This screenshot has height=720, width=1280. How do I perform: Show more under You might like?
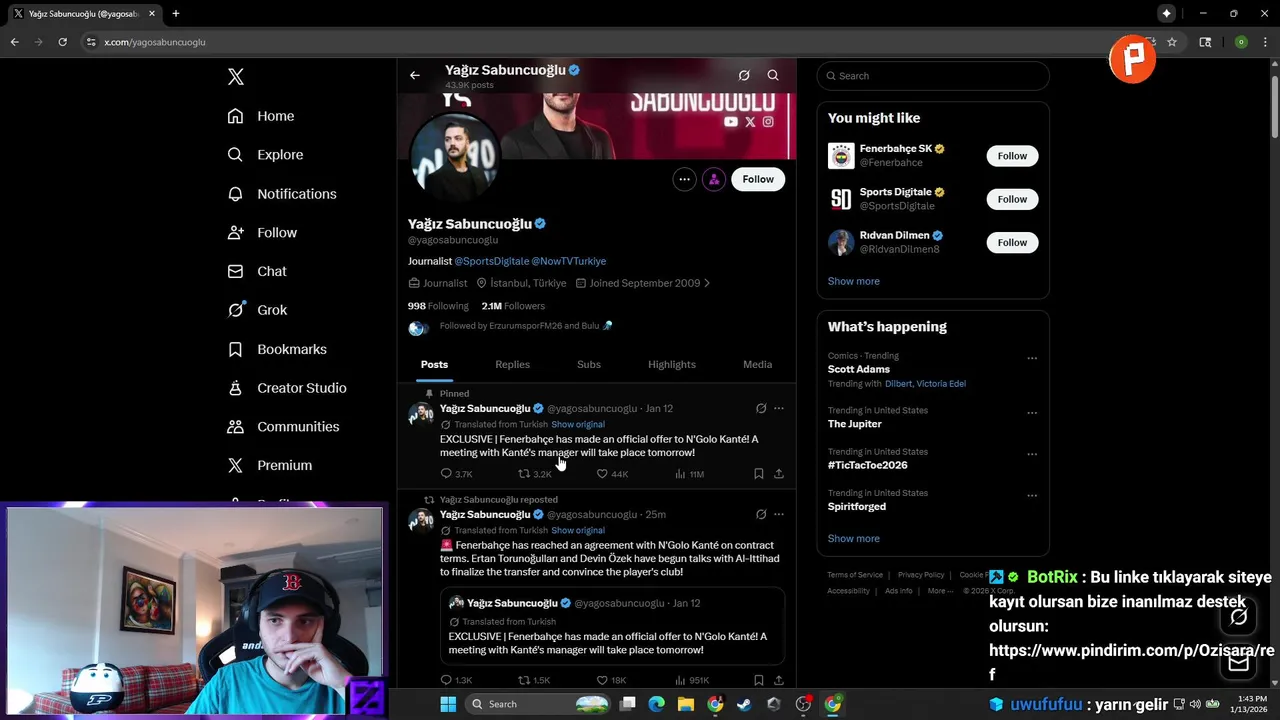pyautogui.click(x=854, y=281)
